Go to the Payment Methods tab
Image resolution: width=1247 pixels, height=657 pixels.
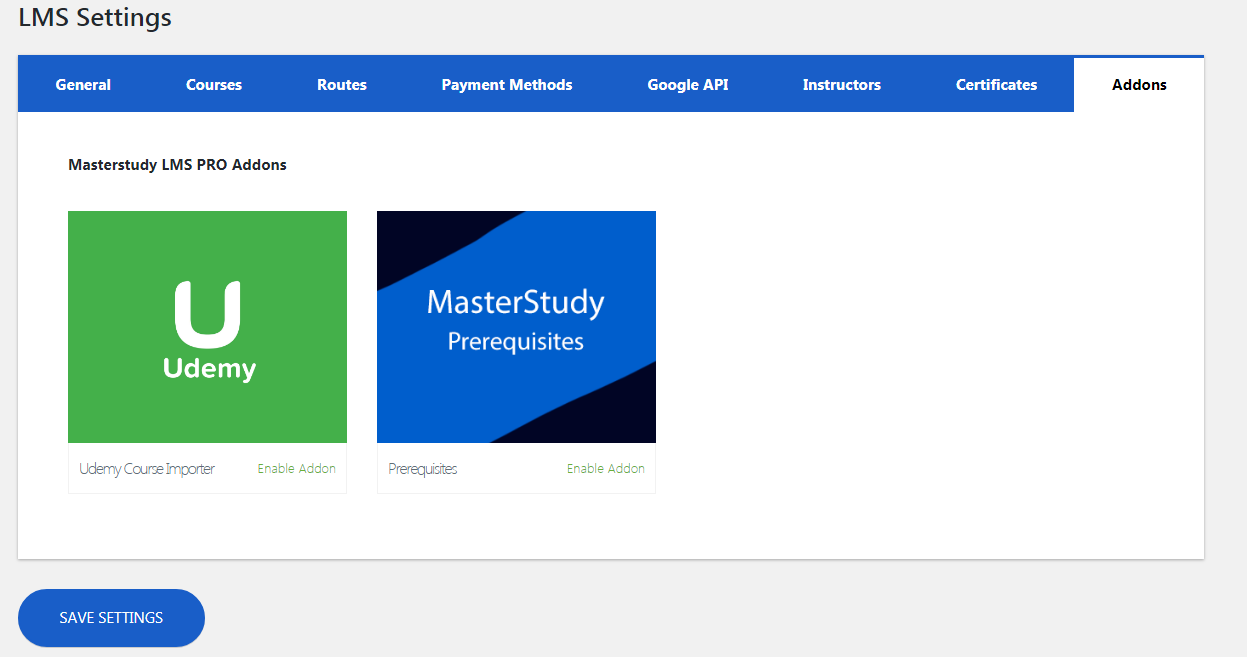[x=507, y=85]
